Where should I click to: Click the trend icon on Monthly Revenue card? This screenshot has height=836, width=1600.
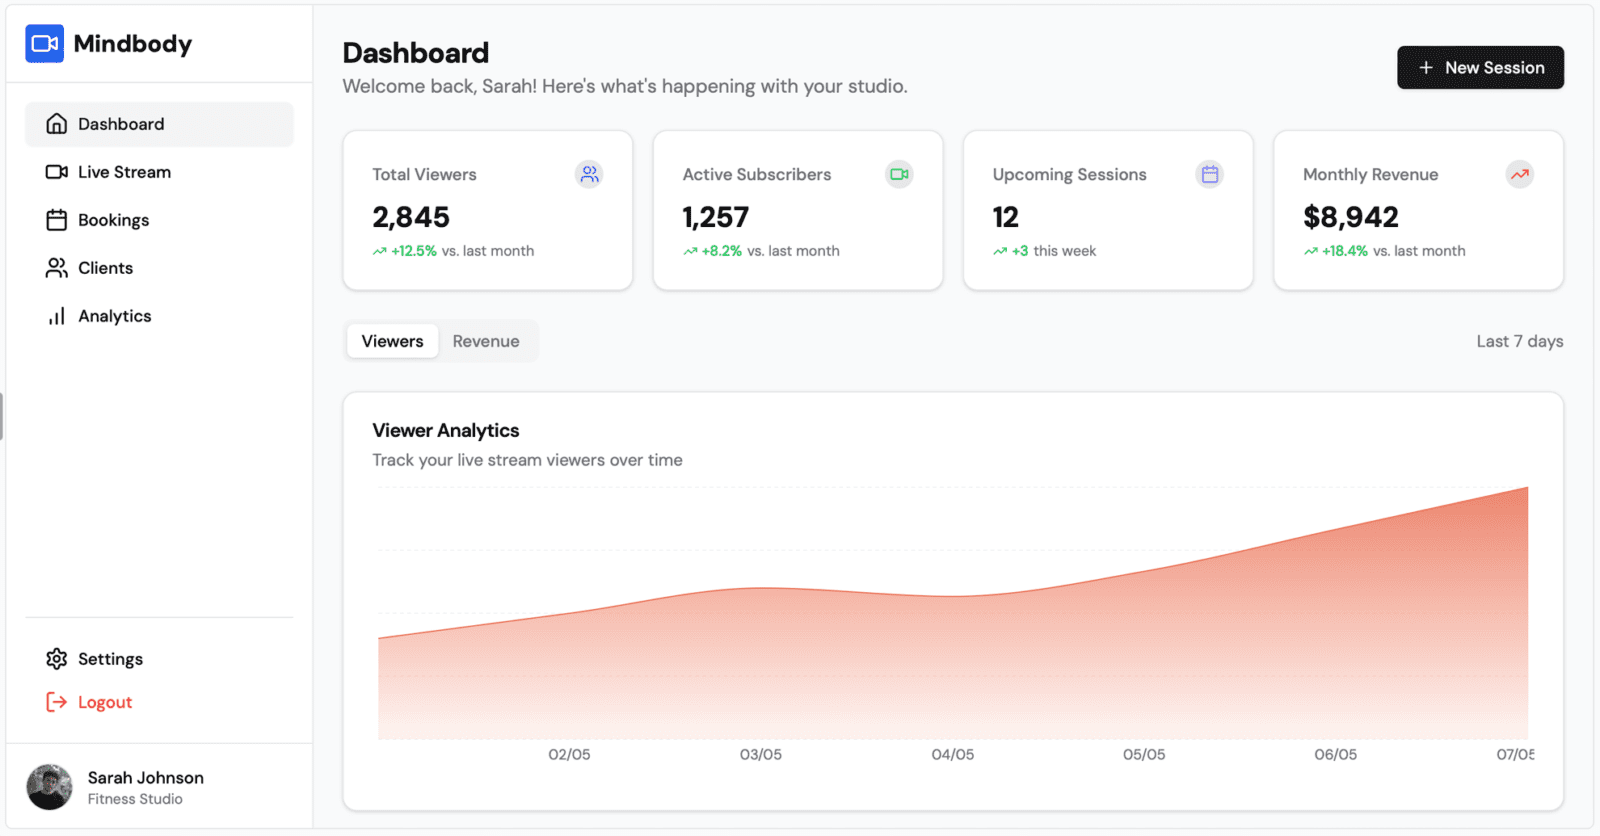(1519, 174)
